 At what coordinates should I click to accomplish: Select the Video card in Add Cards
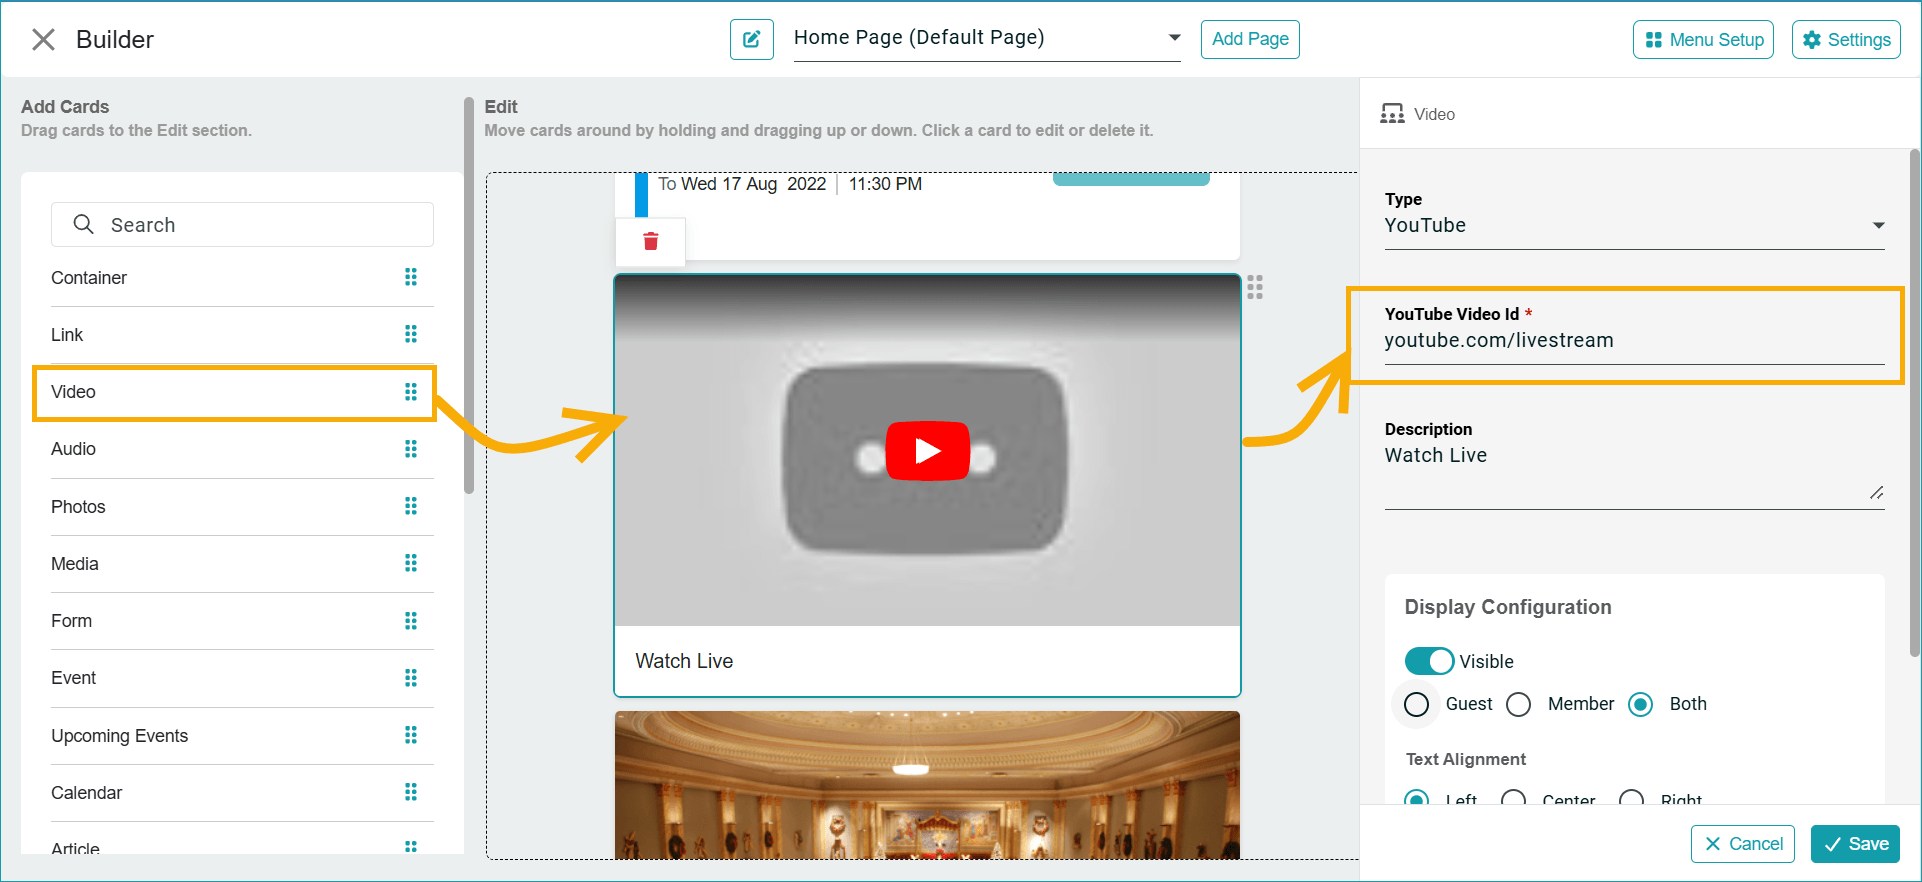(x=242, y=392)
